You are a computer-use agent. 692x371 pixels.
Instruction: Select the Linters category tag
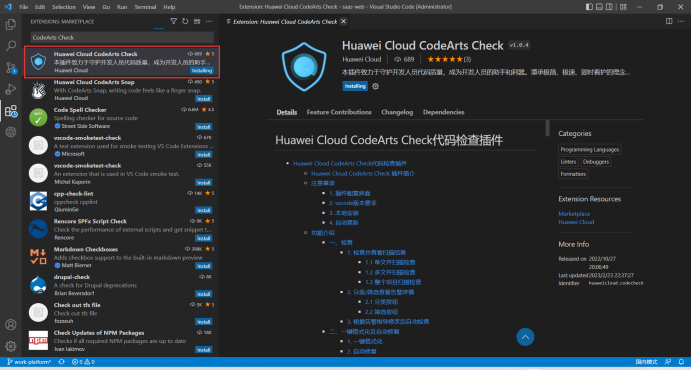coord(568,162)
